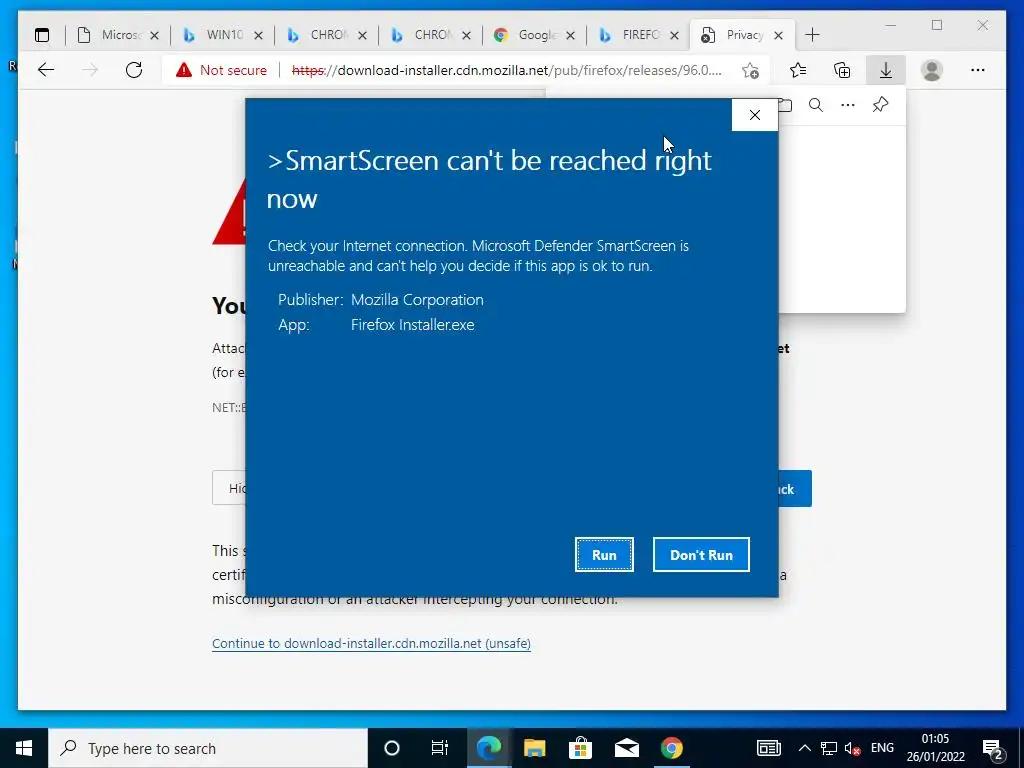
Task: Pin the Downloads panel
Action: [880, 105]
